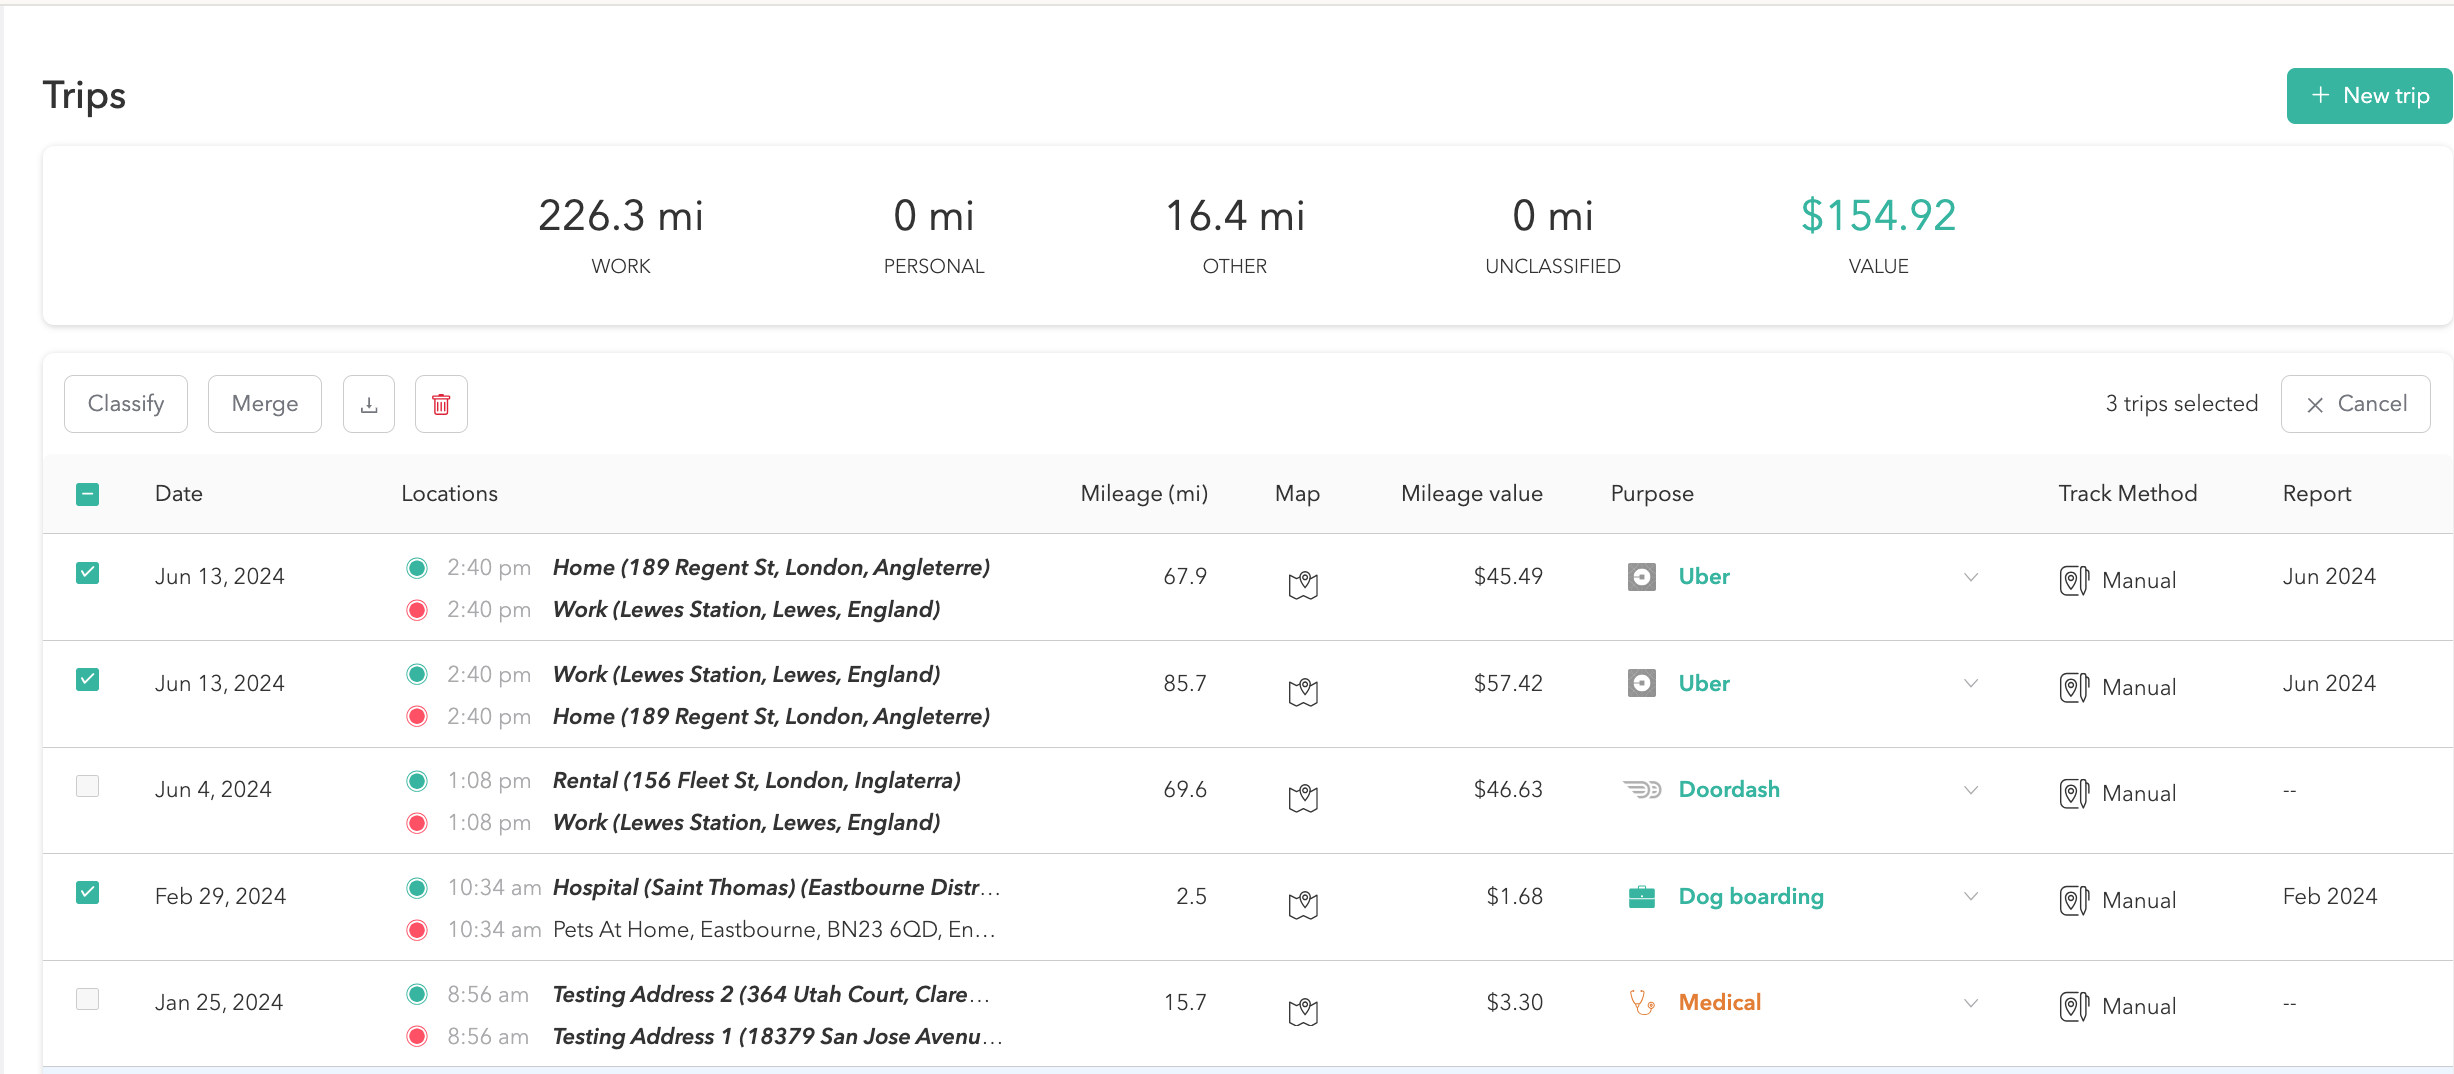Viewport: 2454px width, 1074px height.
Task: Click the red trash delete icon
Action: click(441, 404)
